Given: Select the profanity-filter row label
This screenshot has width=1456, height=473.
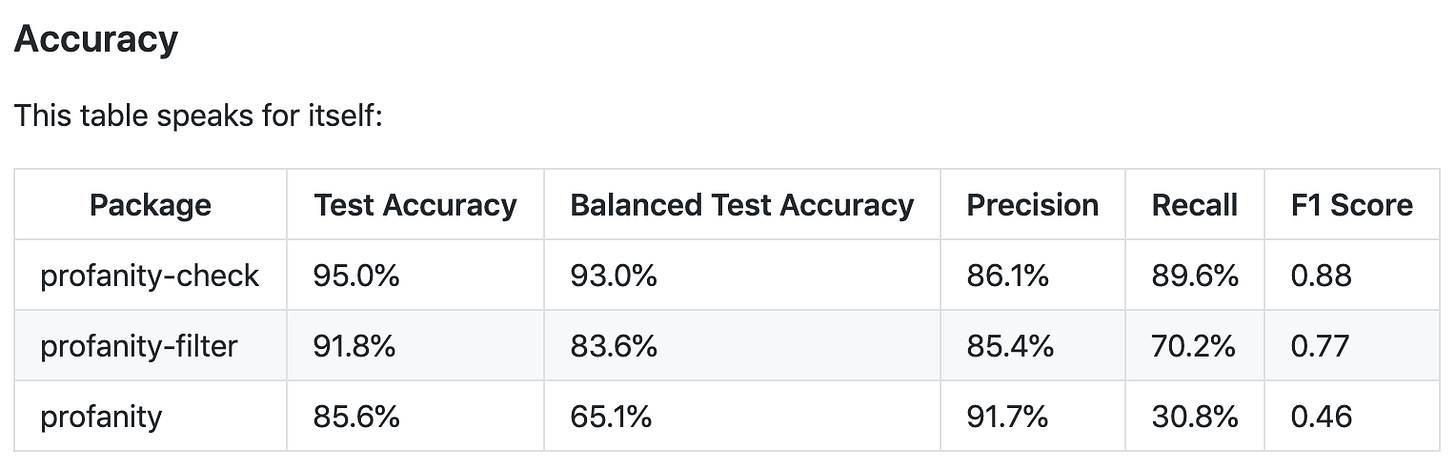Looking at the screenshot, I should (139, 346).
